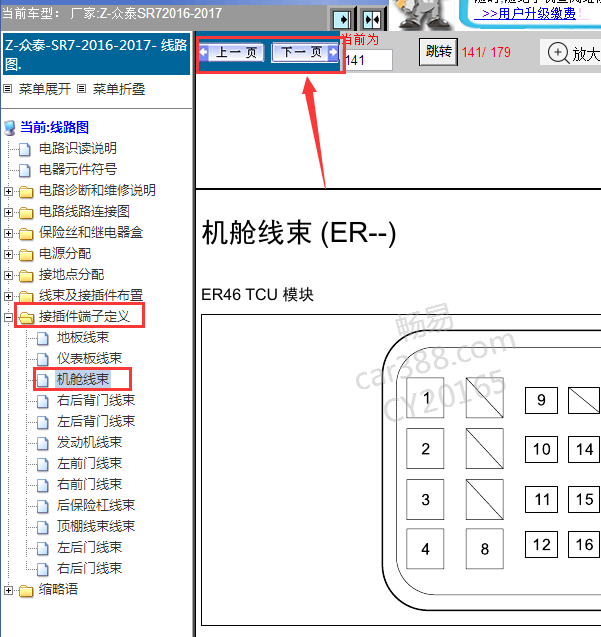Click the right-arrow panel toggle icon in header
This screenshot has width=601, height=637.
(341, 19)
